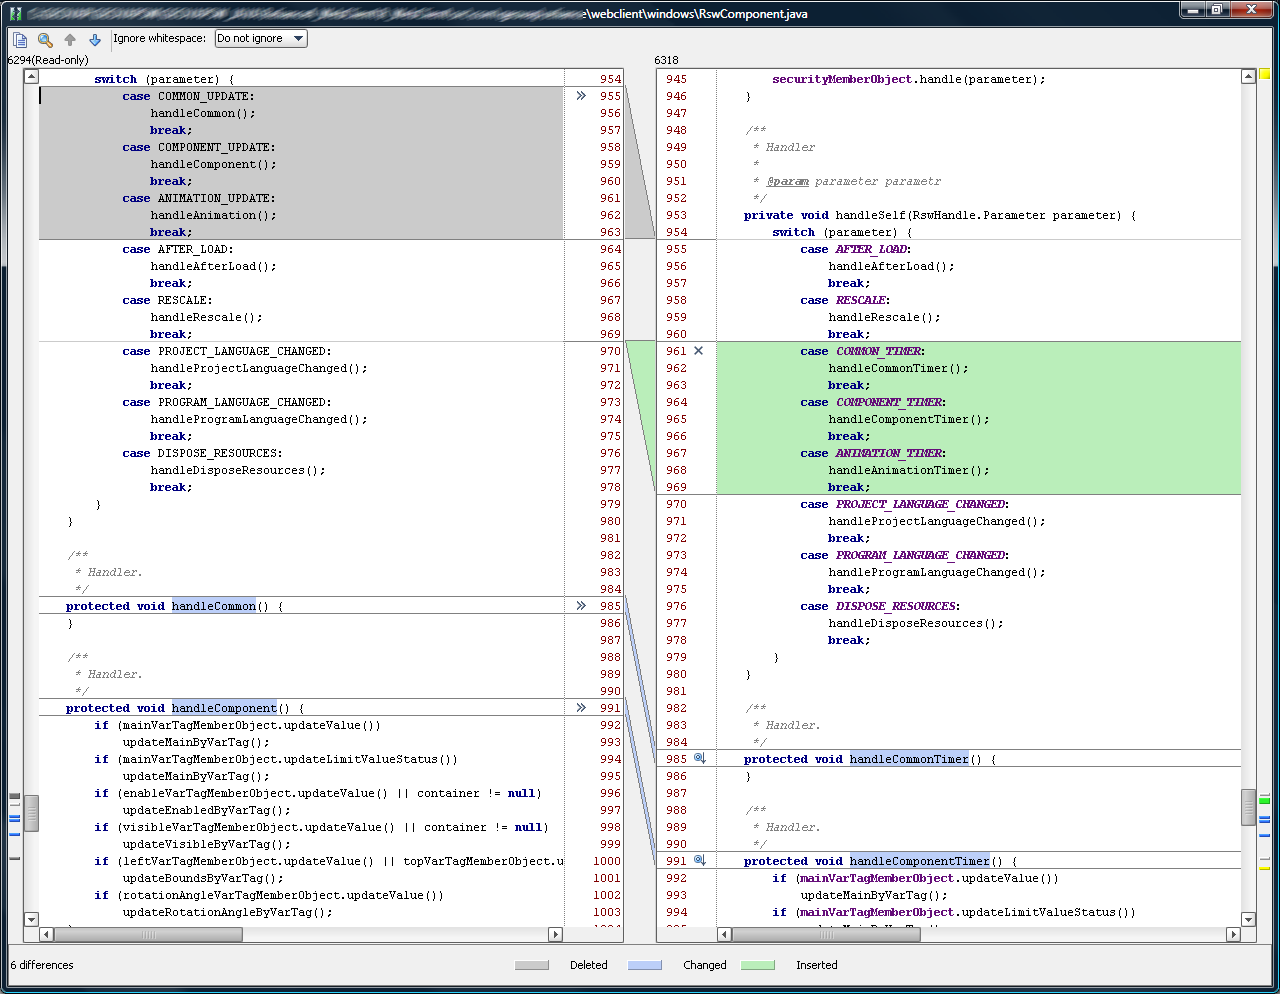This screenshot has width=1280, height=994.
Task: Click left pane horizontal scrollbar right arrow
Action: 555,934
